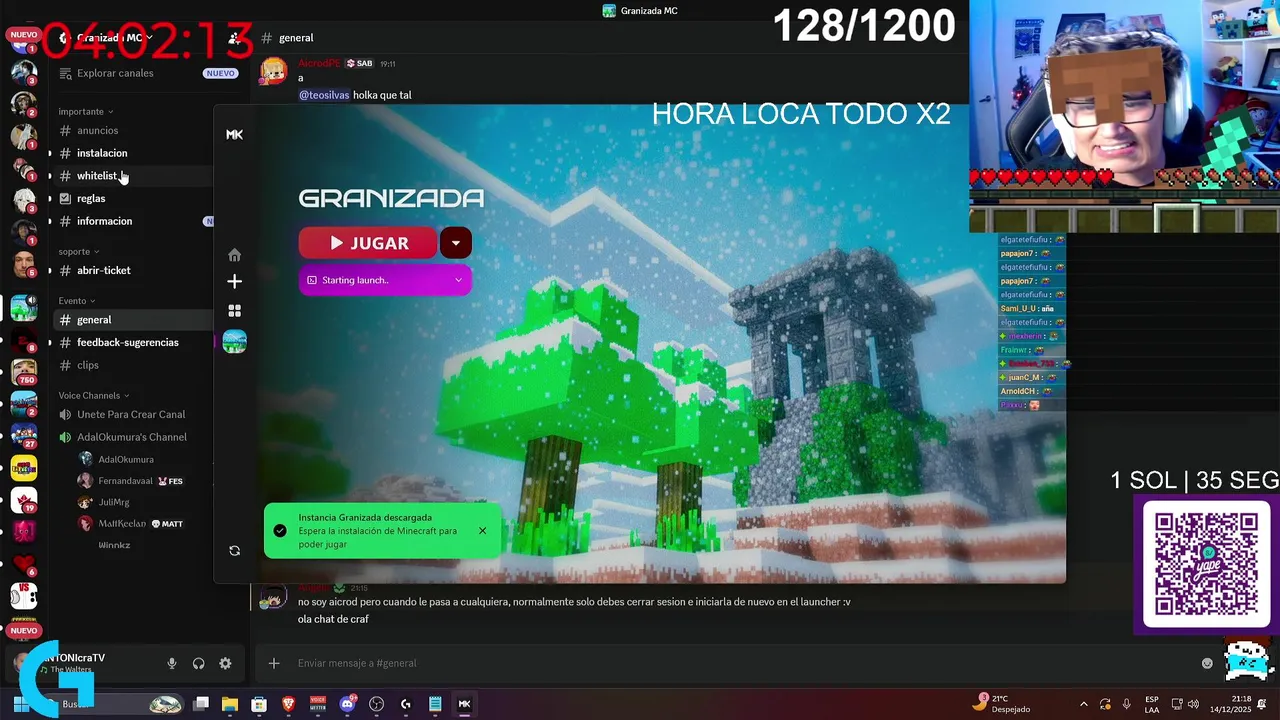Join Unete Para Crear Canal voice channel
Image resolution: width=1280 pixels, height=720 pixels.
pos(131,414)
